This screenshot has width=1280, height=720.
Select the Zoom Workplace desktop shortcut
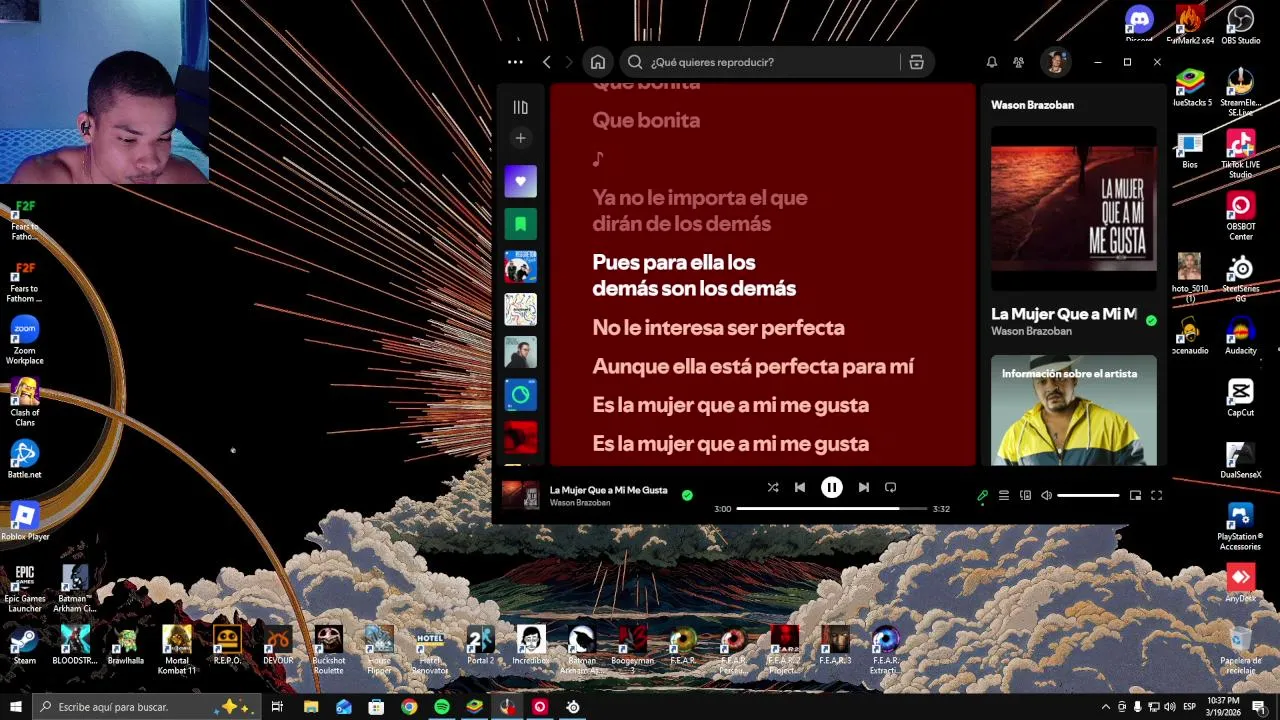pyautogui.click(x=25, y=341)
